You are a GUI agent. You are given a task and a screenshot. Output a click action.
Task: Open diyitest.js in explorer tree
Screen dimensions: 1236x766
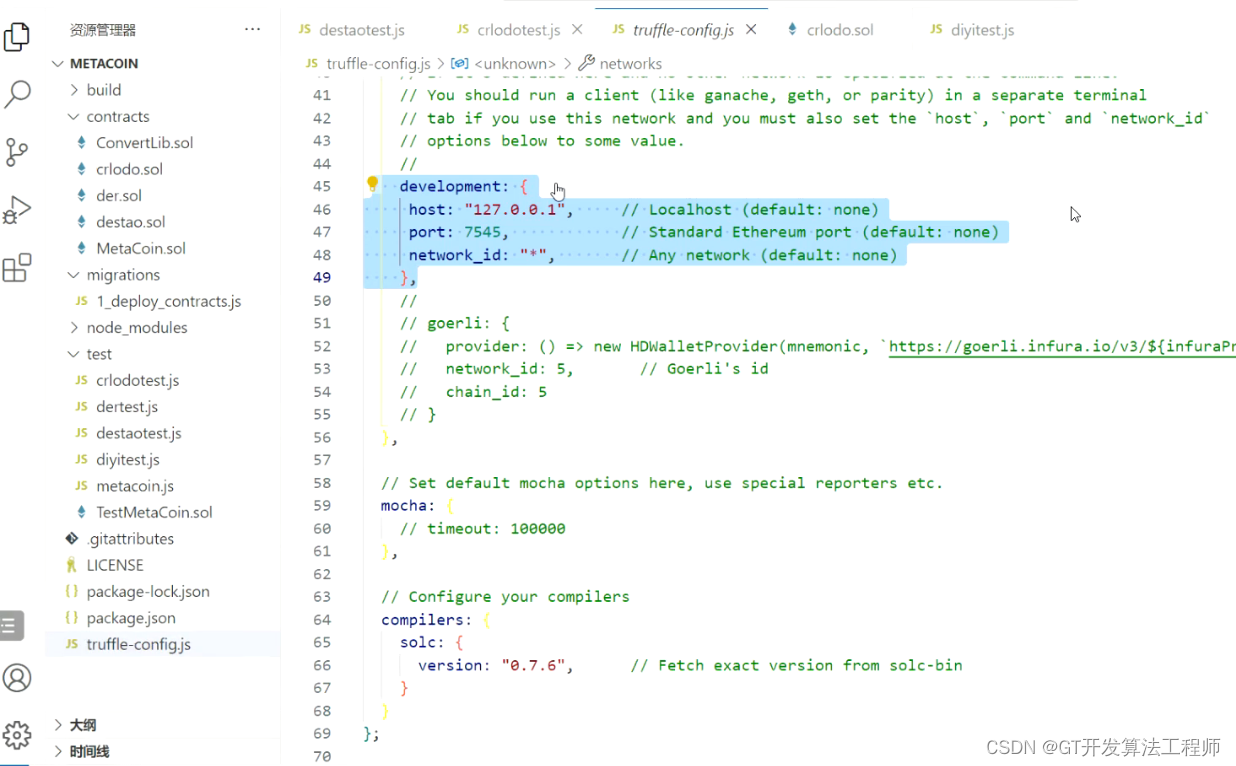(127, 460)
